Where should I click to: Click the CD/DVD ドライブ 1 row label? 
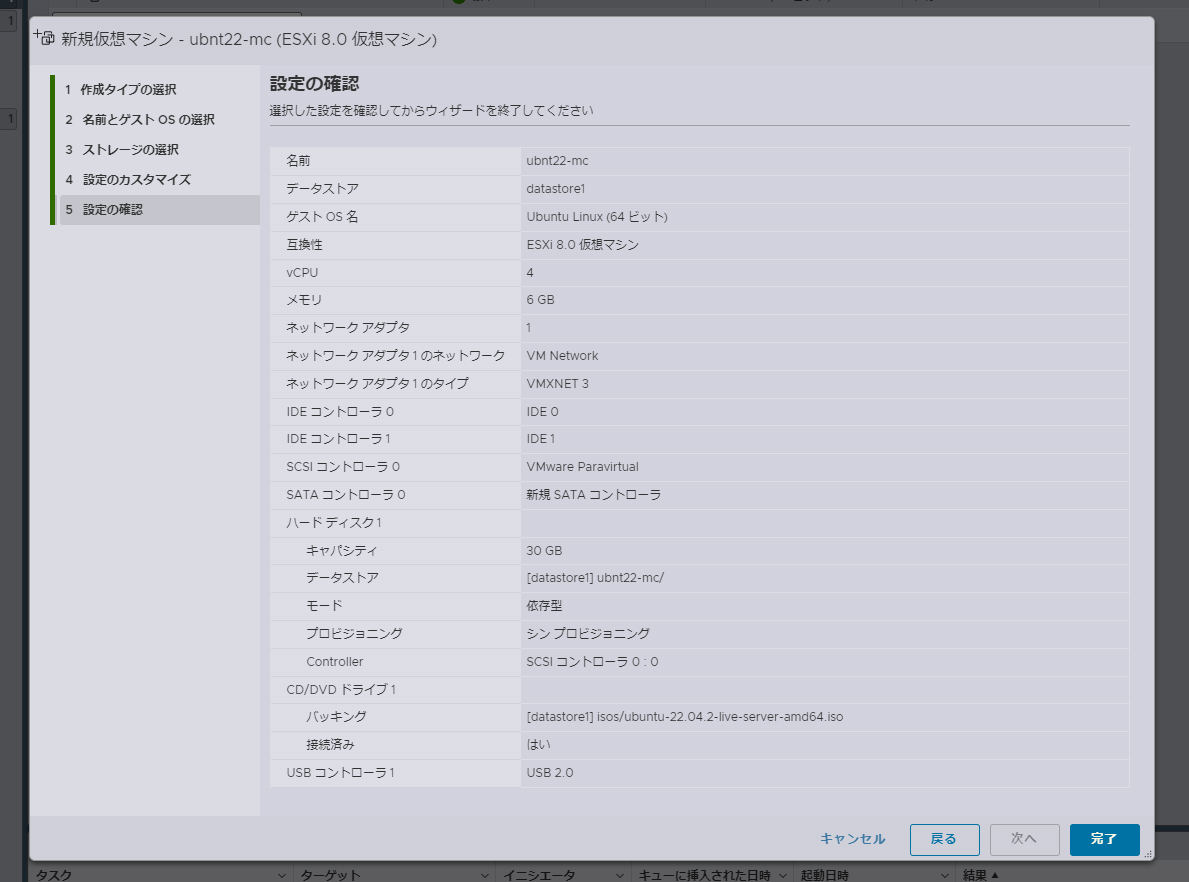point(341,689)
